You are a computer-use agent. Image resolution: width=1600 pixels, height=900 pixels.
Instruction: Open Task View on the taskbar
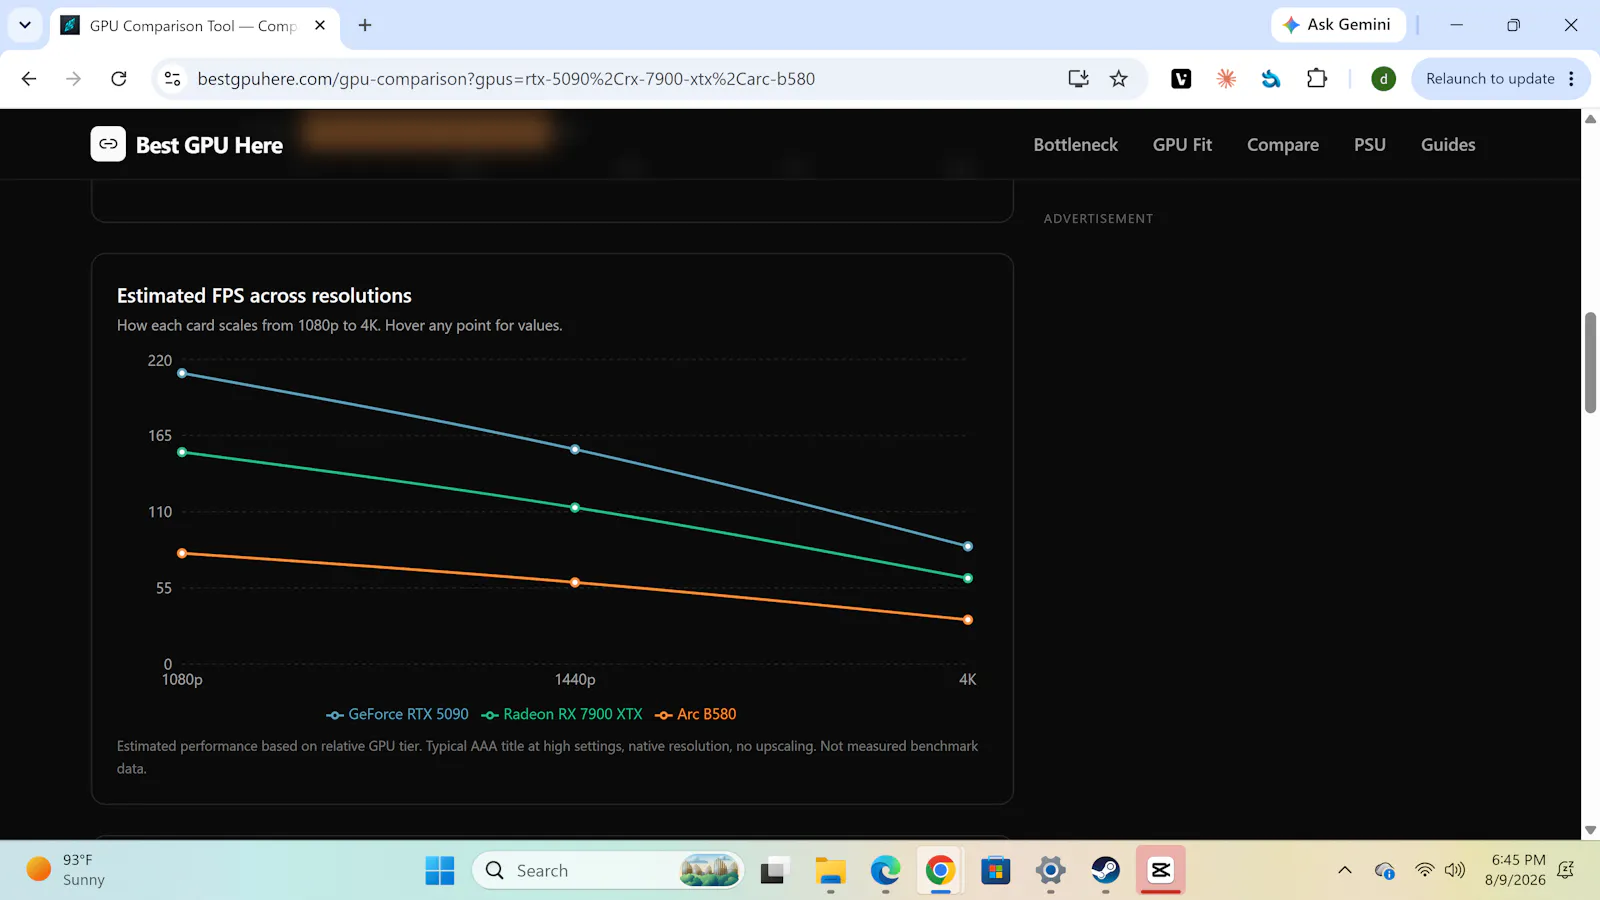(772, 870)
